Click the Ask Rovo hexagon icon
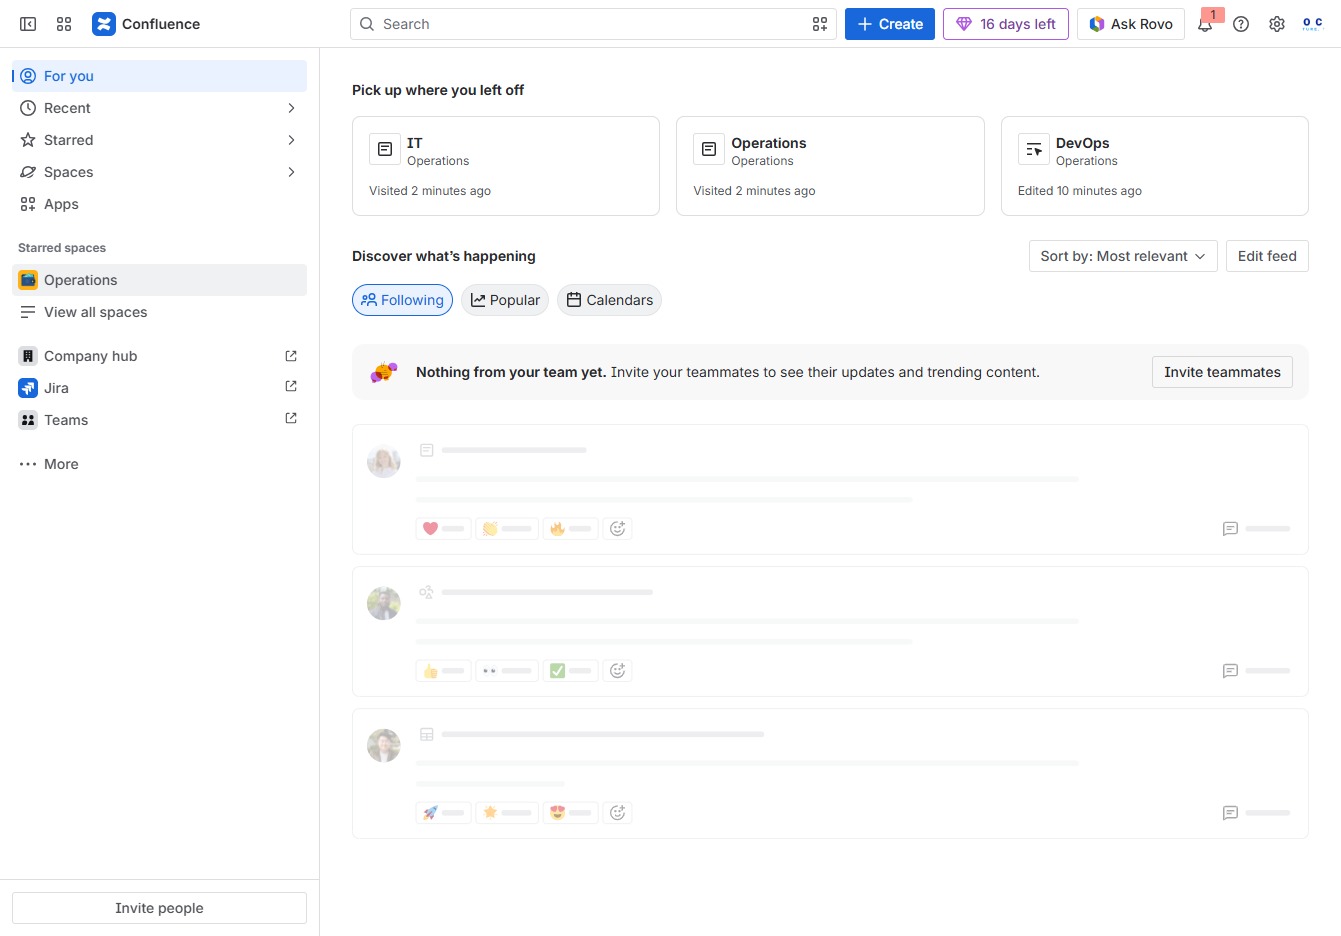This screenshot has width=1341, height=936. [x=1097, y=24]
